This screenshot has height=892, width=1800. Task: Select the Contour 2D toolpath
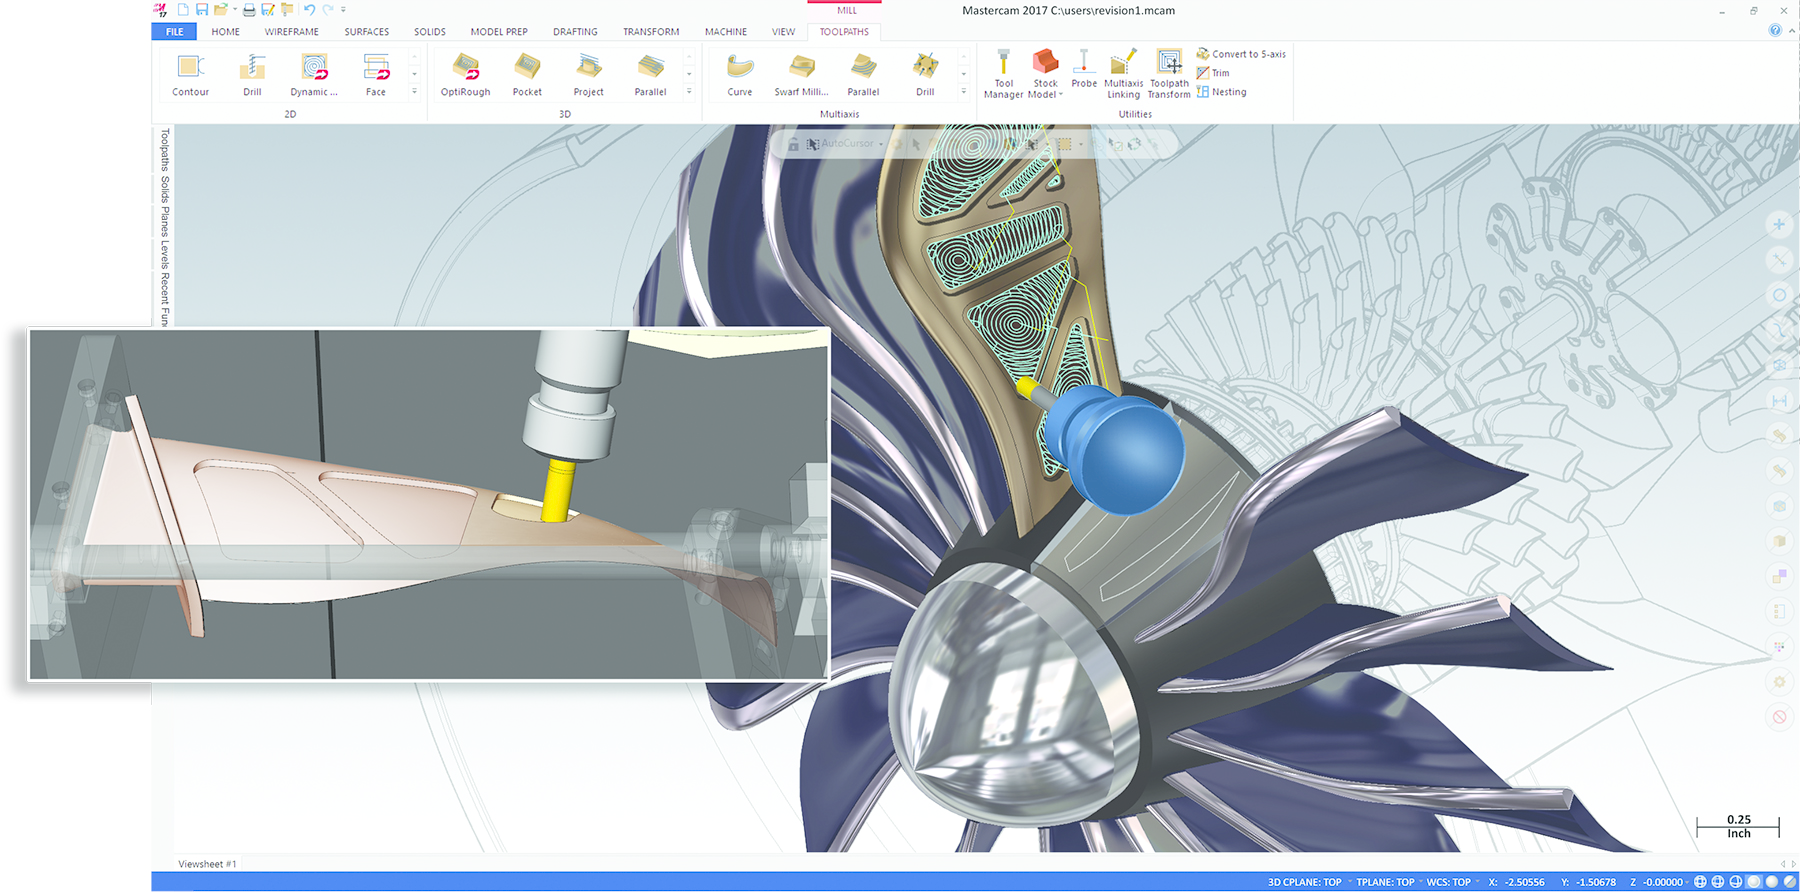tap(190, 76)
